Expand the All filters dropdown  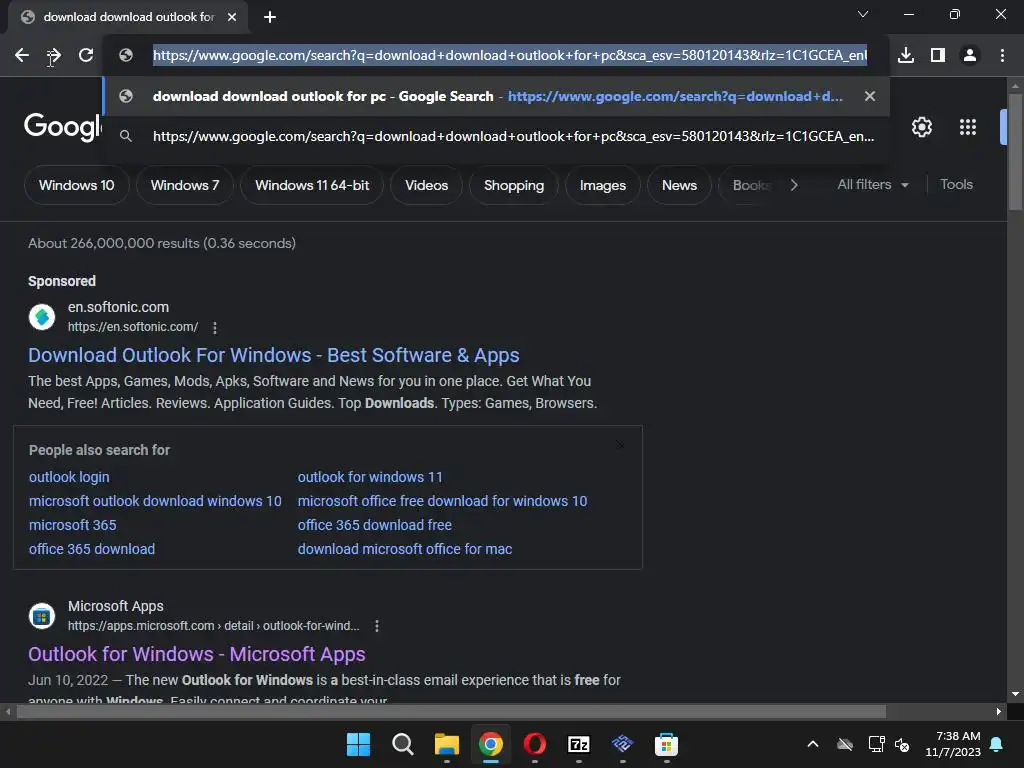pos(872,185)
